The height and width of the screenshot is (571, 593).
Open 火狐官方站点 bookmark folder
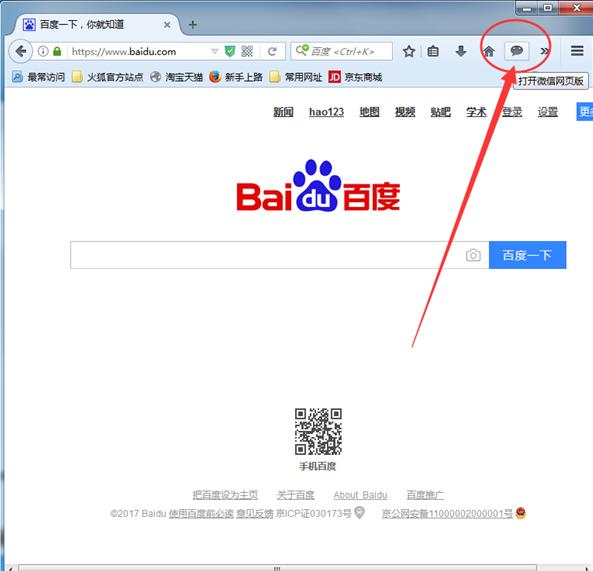tap(108, 77)
